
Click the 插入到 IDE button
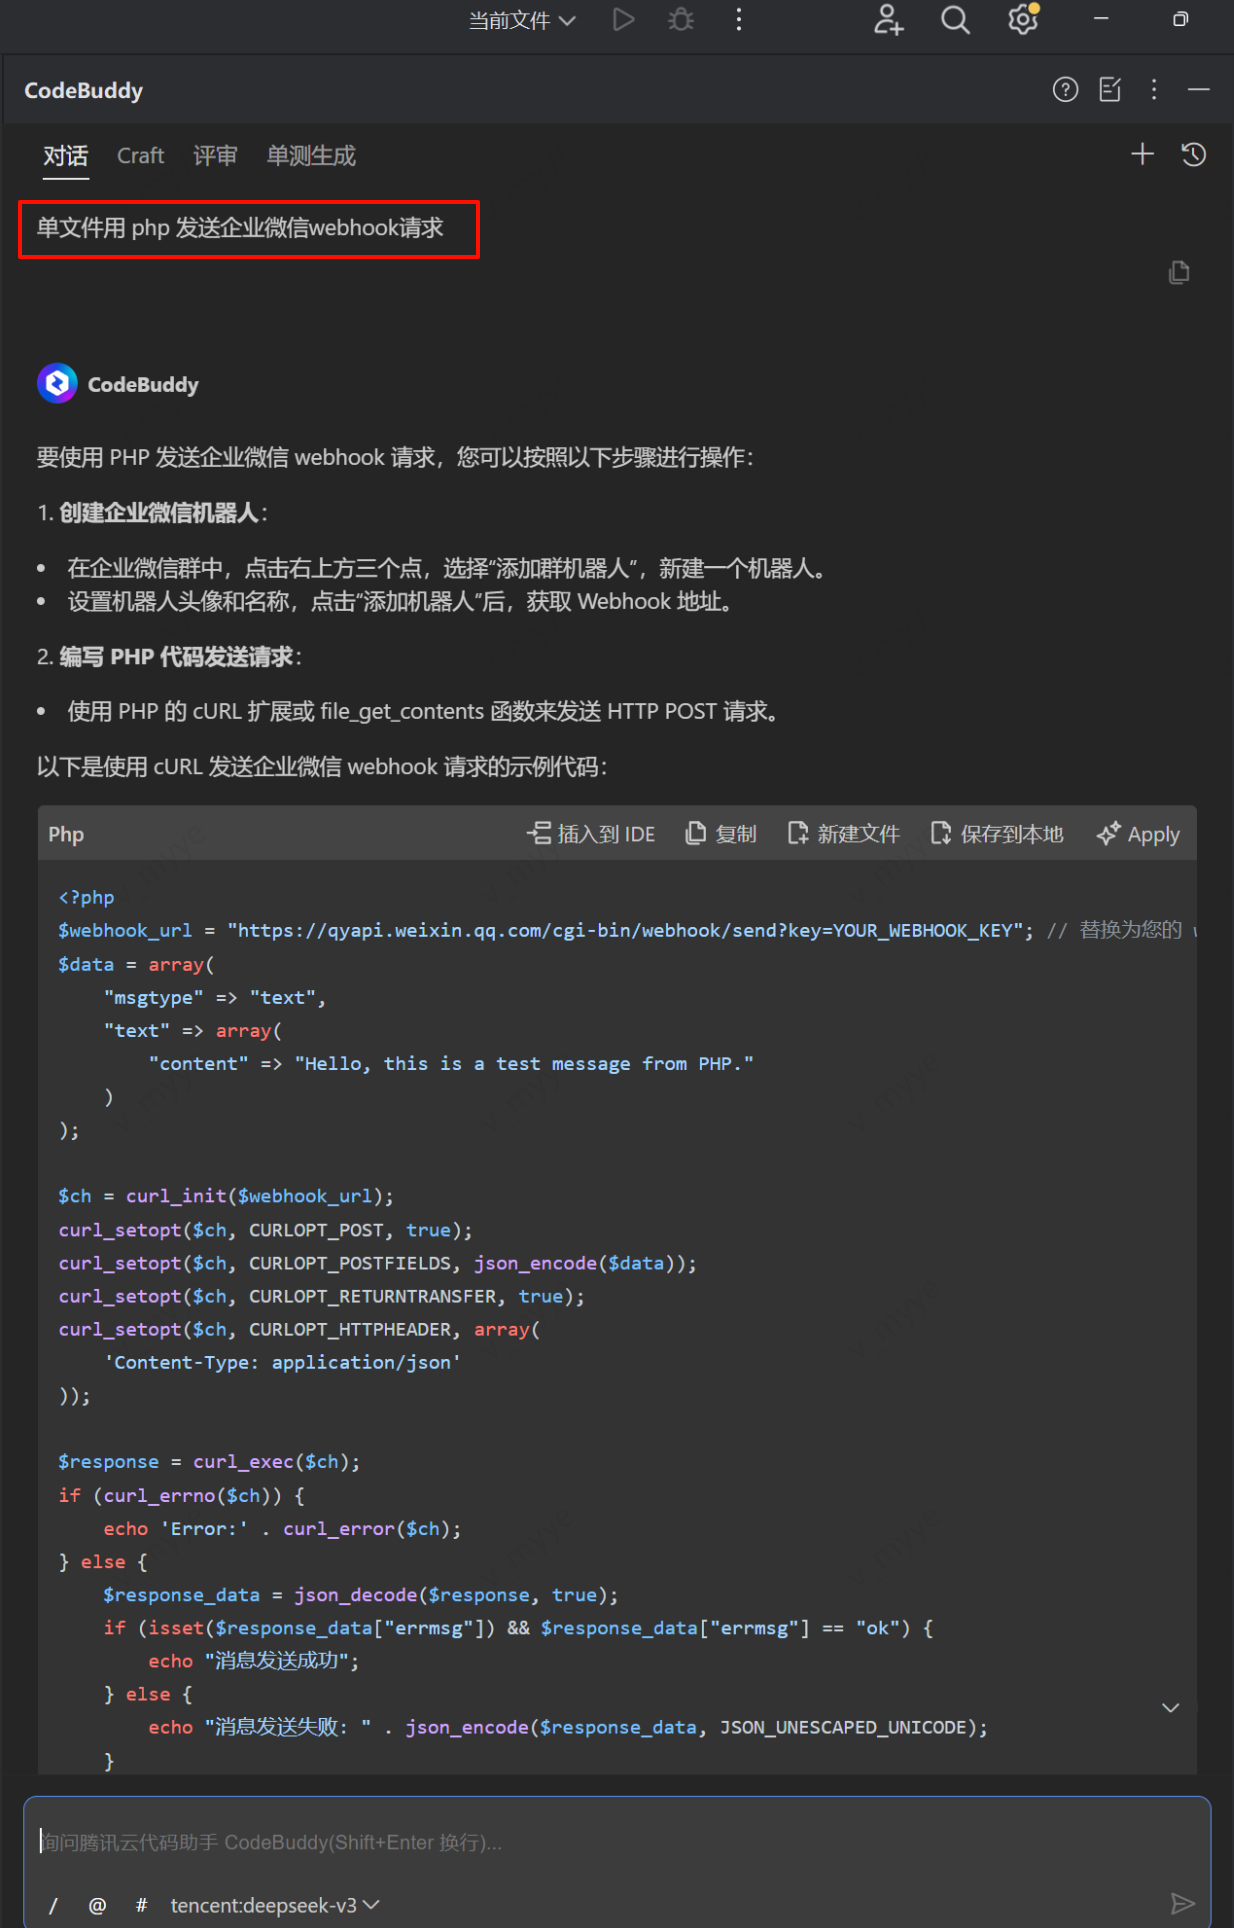pyautogui.click(x=591, y=834)
